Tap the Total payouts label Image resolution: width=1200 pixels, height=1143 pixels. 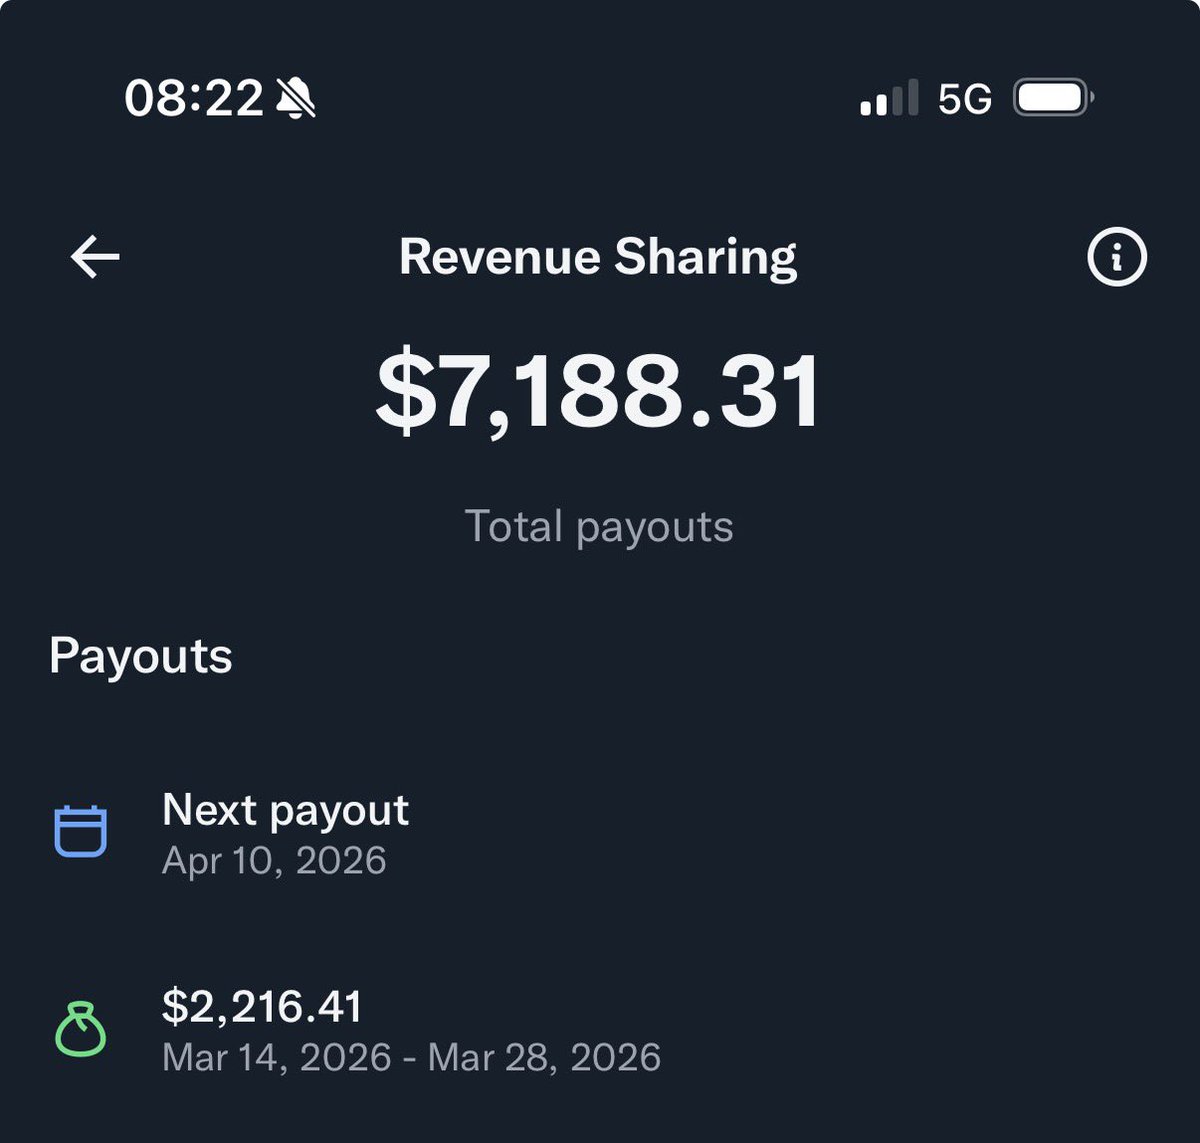(599, 527)
